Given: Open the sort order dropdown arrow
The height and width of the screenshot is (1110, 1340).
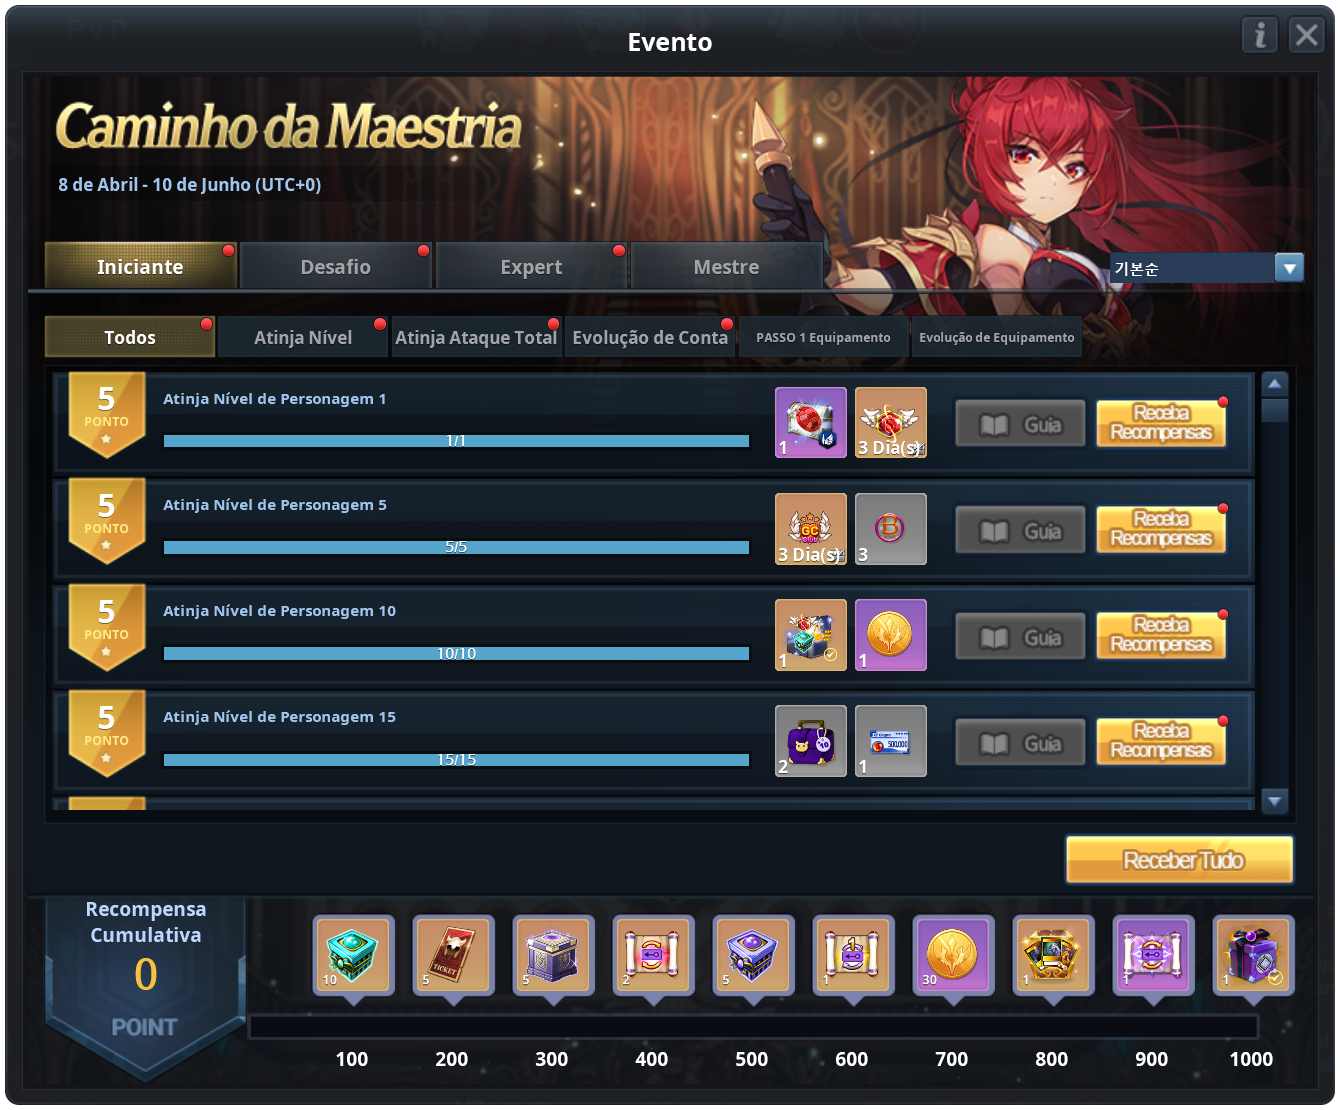Looking at the screenshot, I should tap(1289, 268).
